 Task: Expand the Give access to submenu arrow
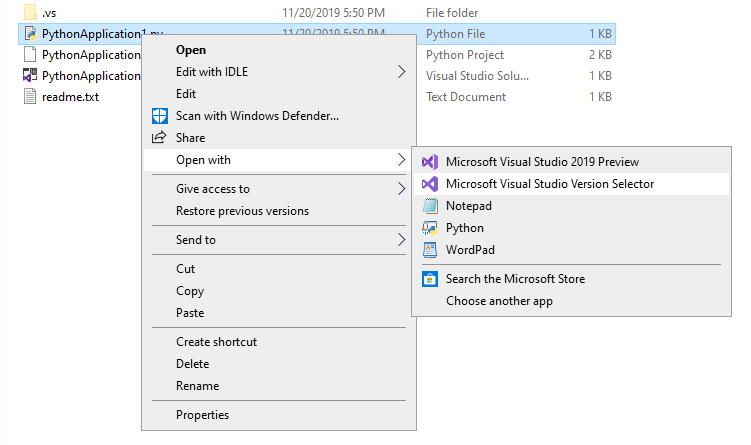pyautogui.click(x=401, y=189)
